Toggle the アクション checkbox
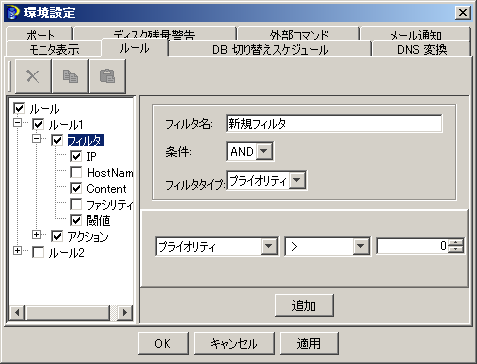This screenshot has width=477, height=364. (57, 236)
